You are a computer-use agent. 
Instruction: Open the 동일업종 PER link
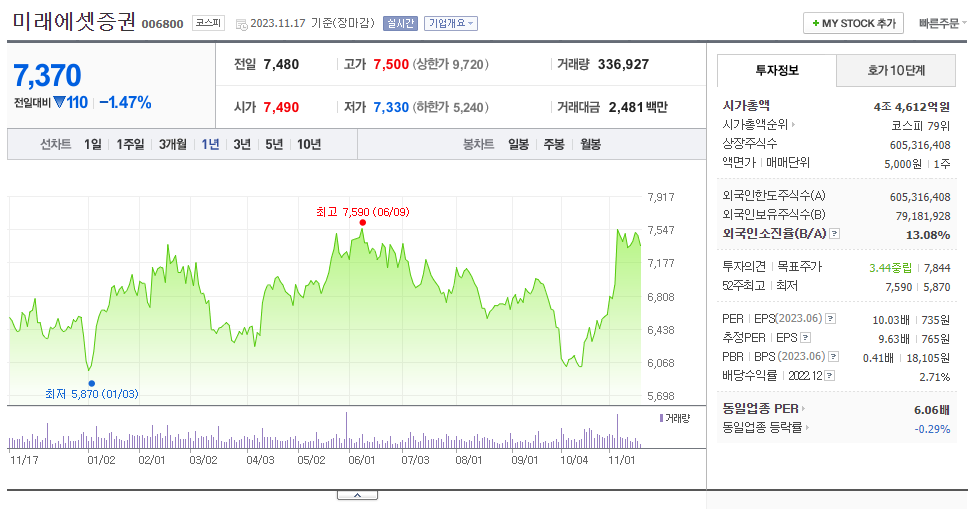click(763, 408)
